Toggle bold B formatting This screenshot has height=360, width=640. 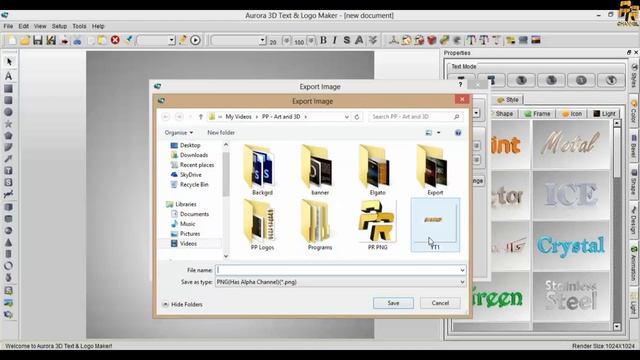pos(323,40)
